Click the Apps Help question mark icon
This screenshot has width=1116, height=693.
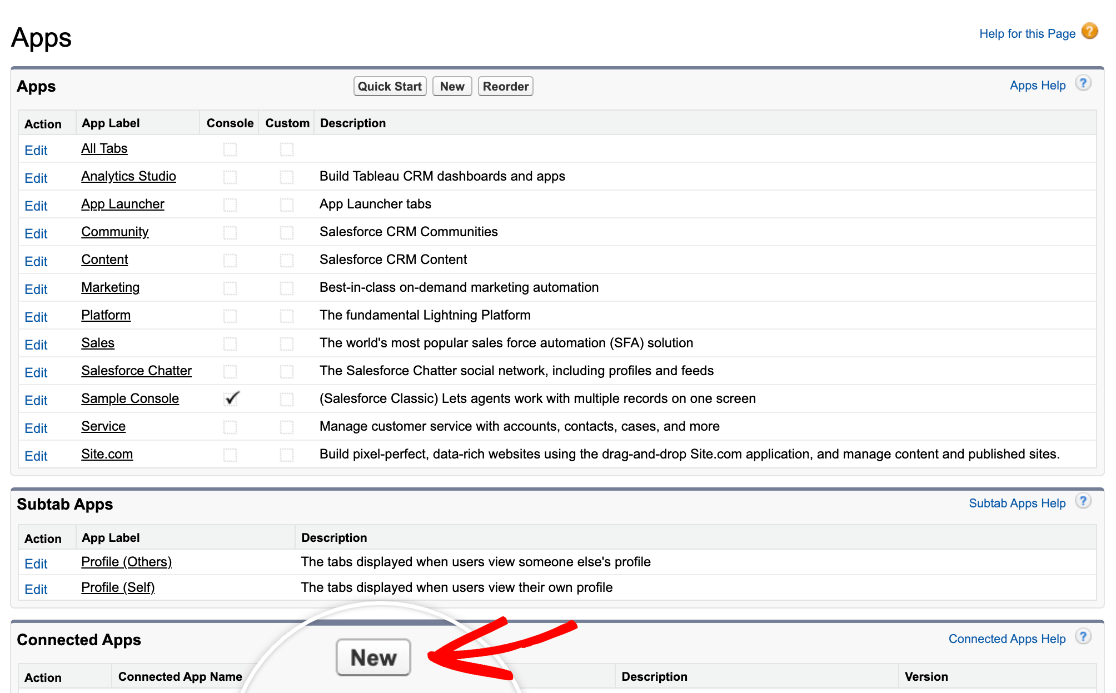(1083, 83)
